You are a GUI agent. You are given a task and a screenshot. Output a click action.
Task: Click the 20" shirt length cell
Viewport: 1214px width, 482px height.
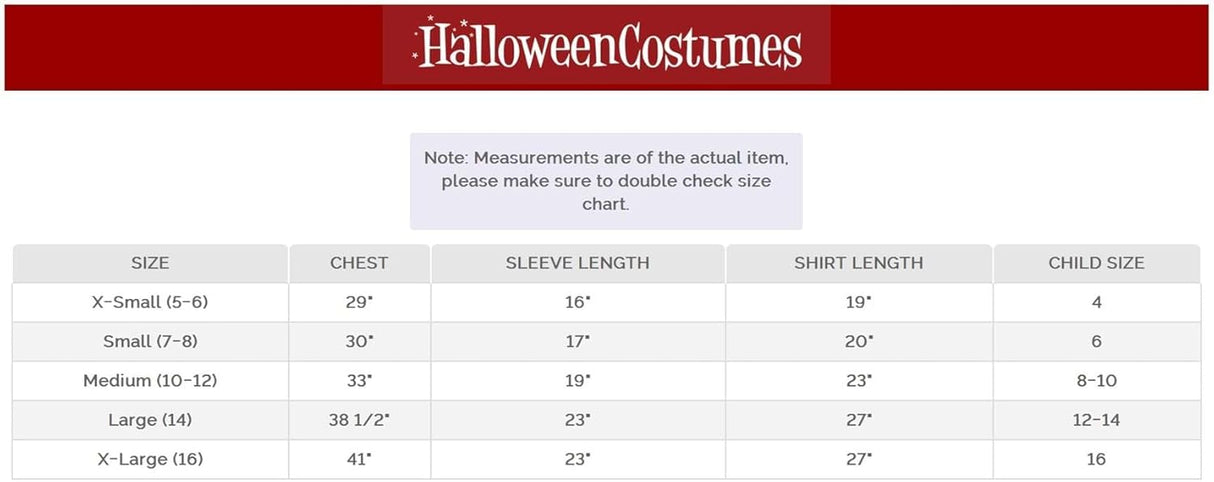[x=858, y=341]
